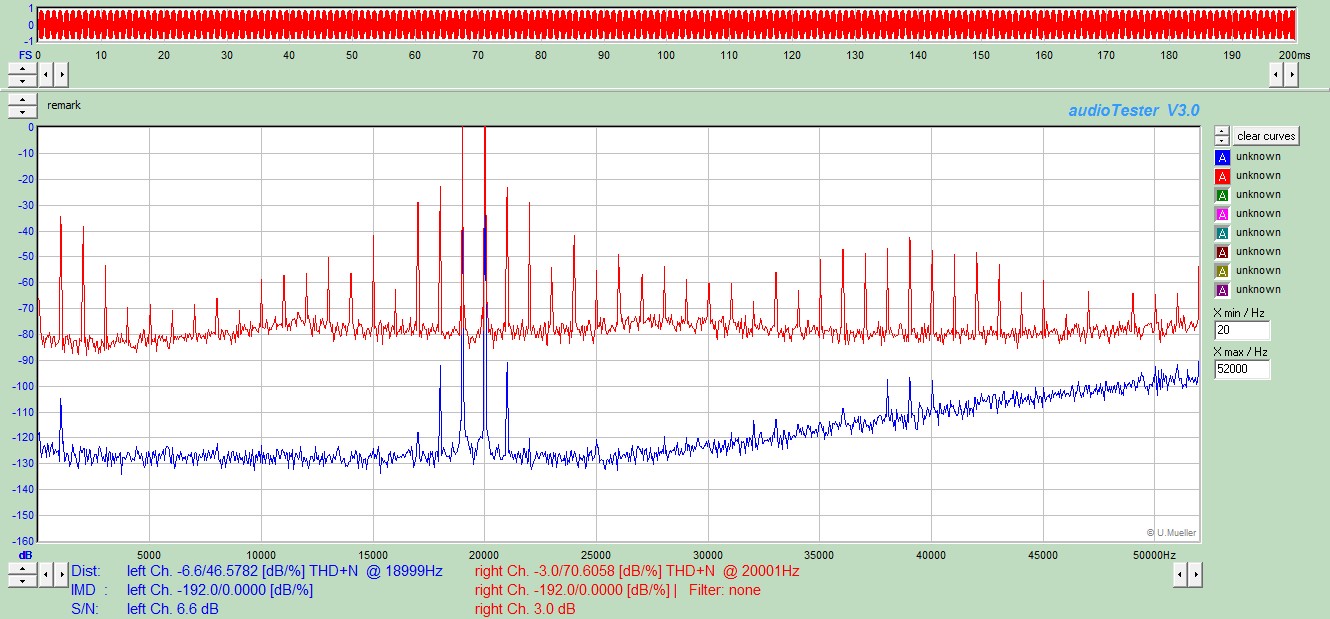Click down arrow left of remark label
Viewport: 1330px width, 619px height.
(22, 111)
